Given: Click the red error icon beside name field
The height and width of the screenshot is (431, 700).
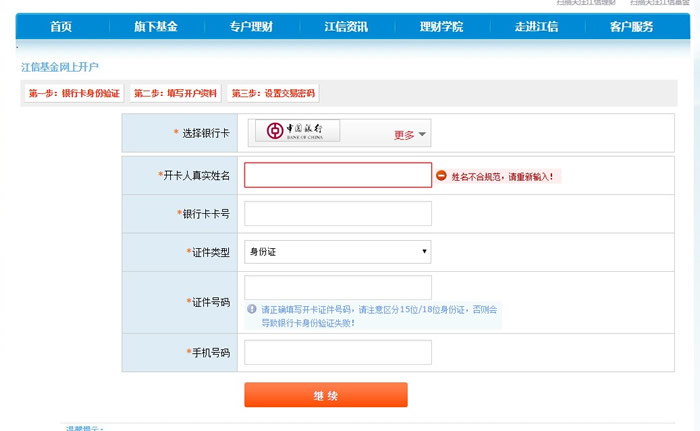Looking at the screenshot, I should coord(441,176).
